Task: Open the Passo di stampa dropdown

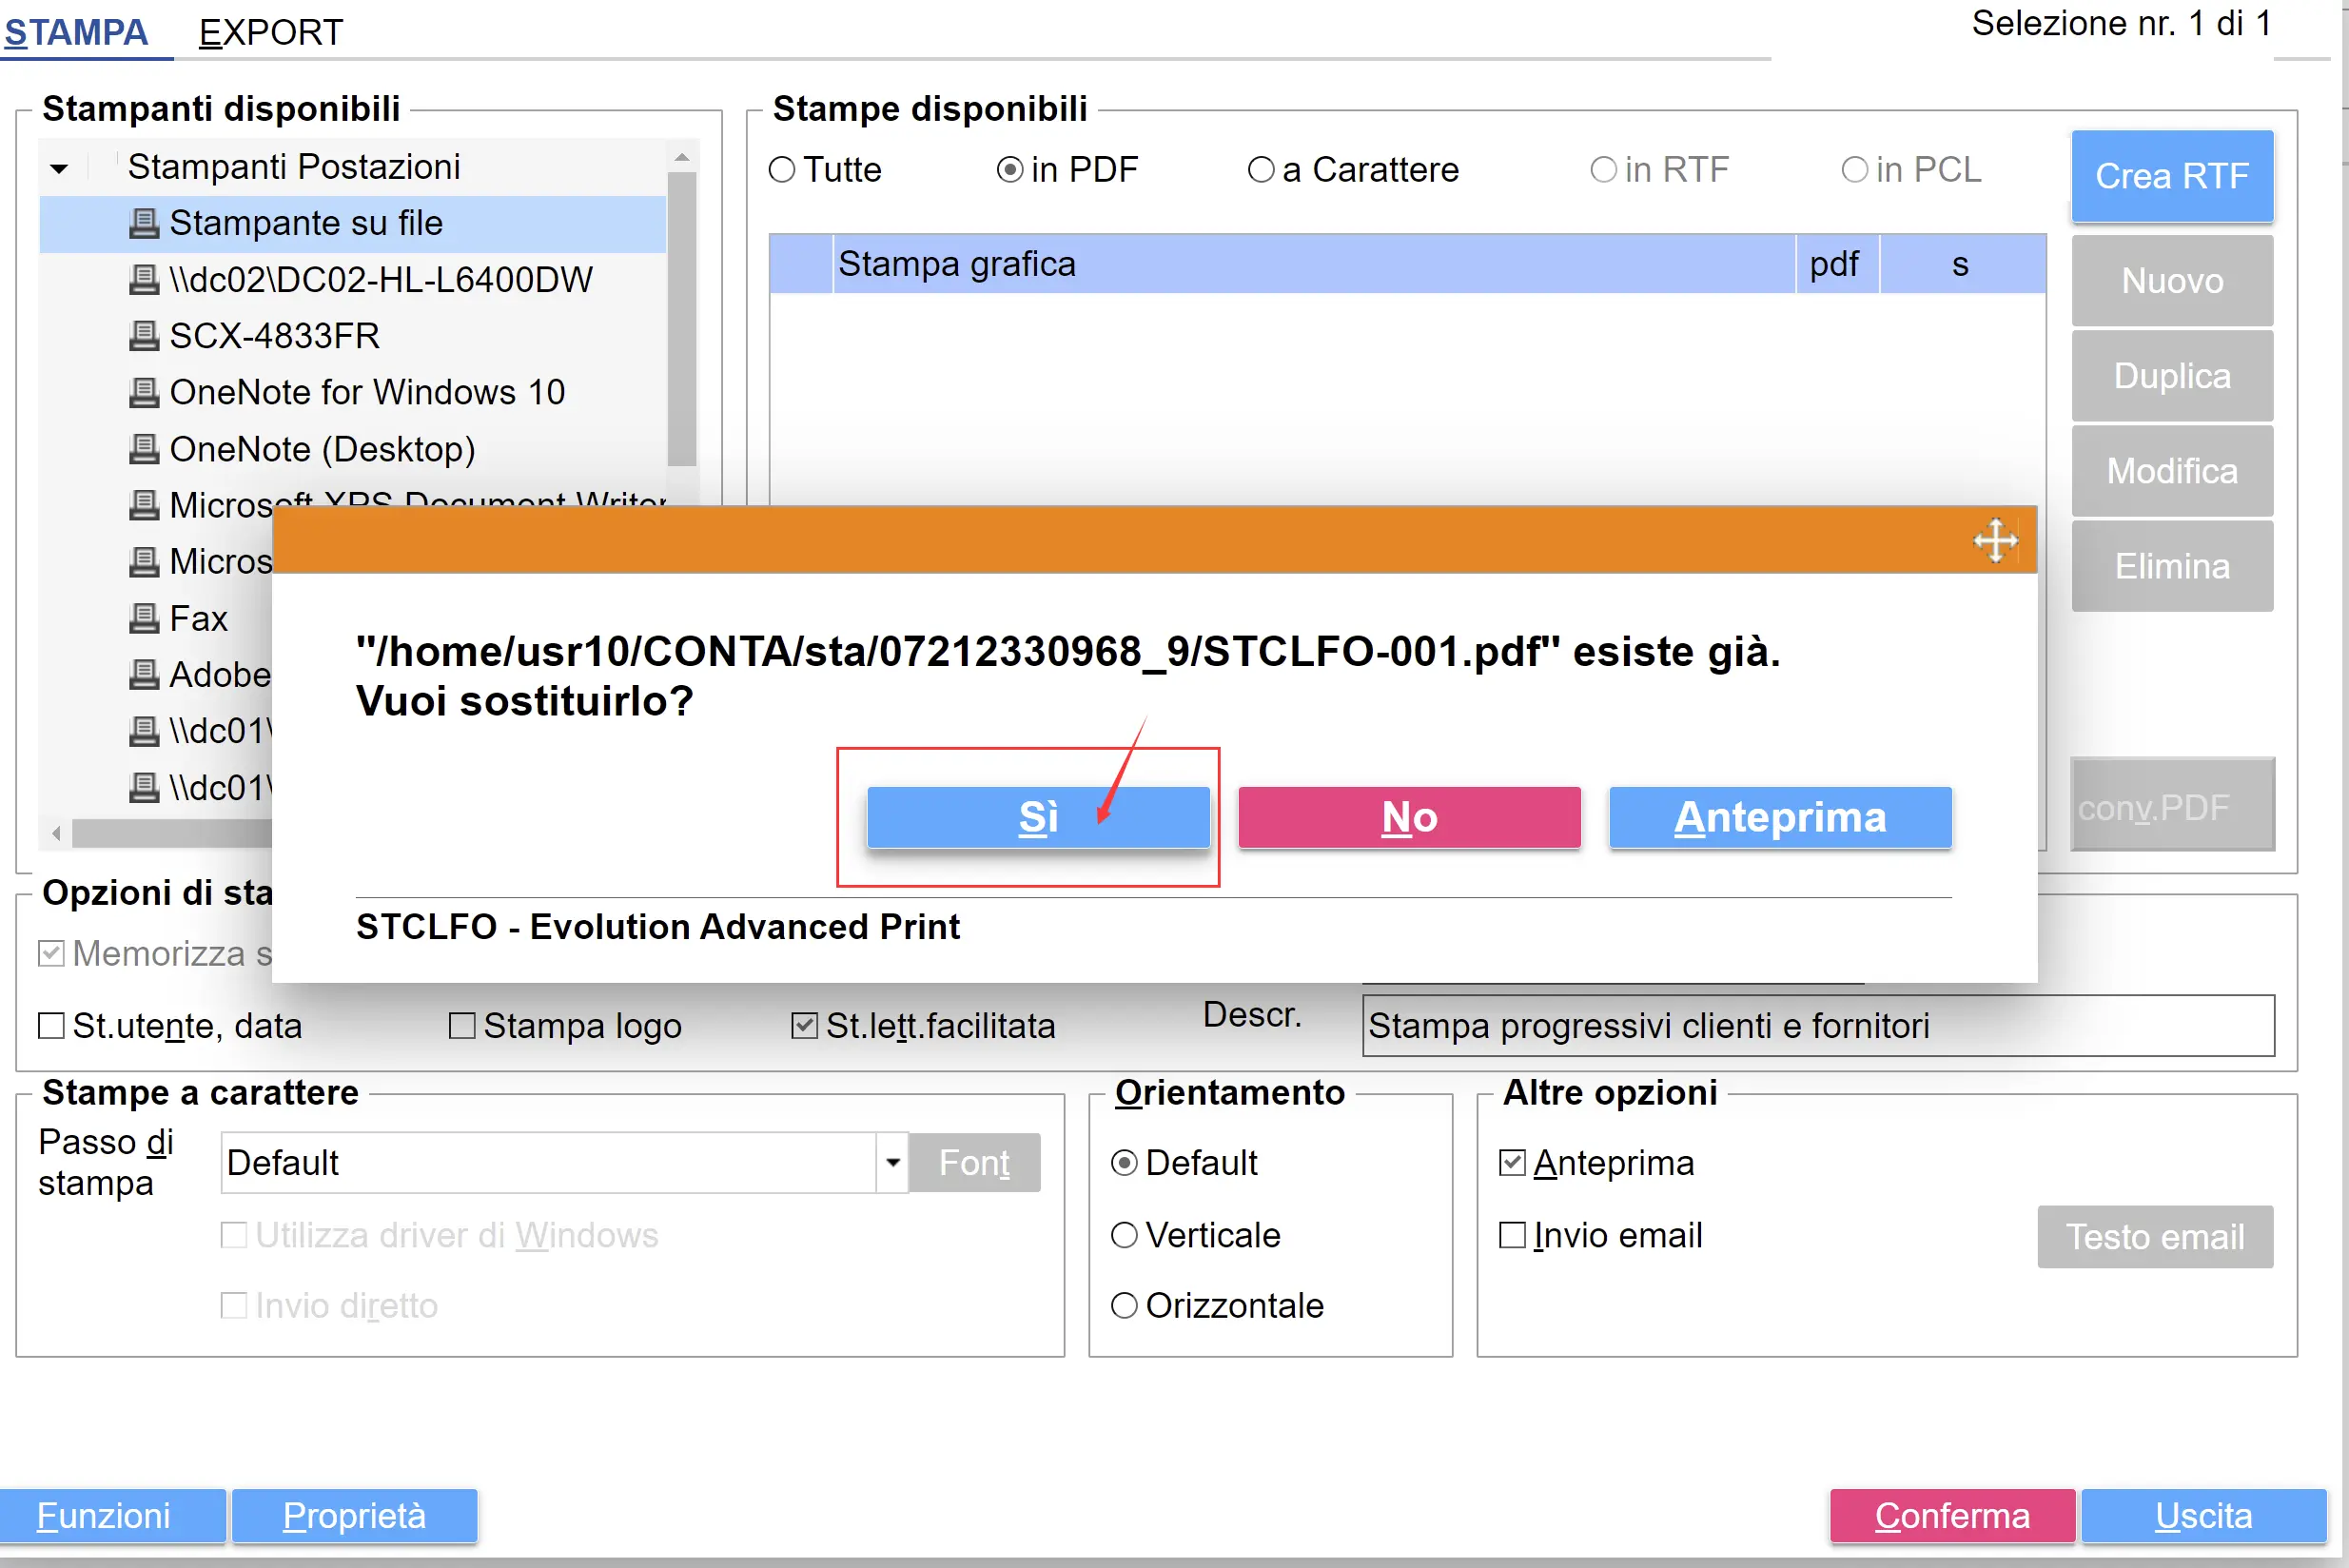Action: point(892,1163)
